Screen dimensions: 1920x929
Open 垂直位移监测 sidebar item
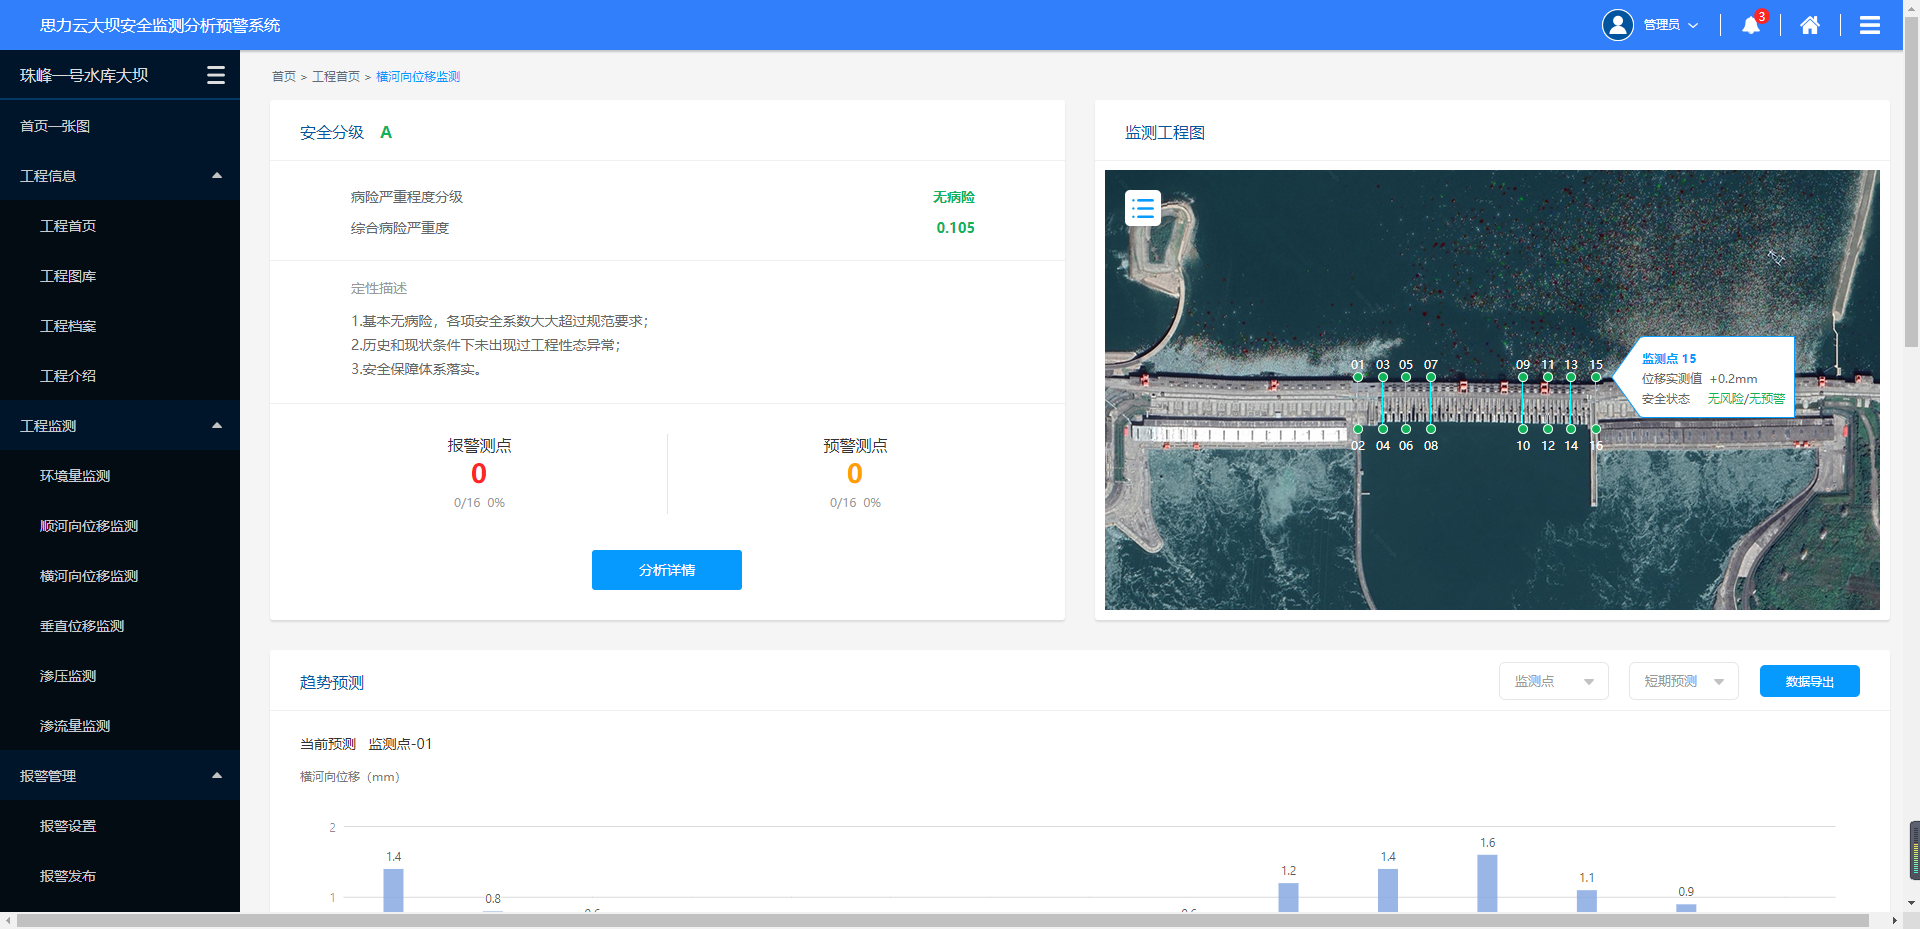tap(120, 625)
